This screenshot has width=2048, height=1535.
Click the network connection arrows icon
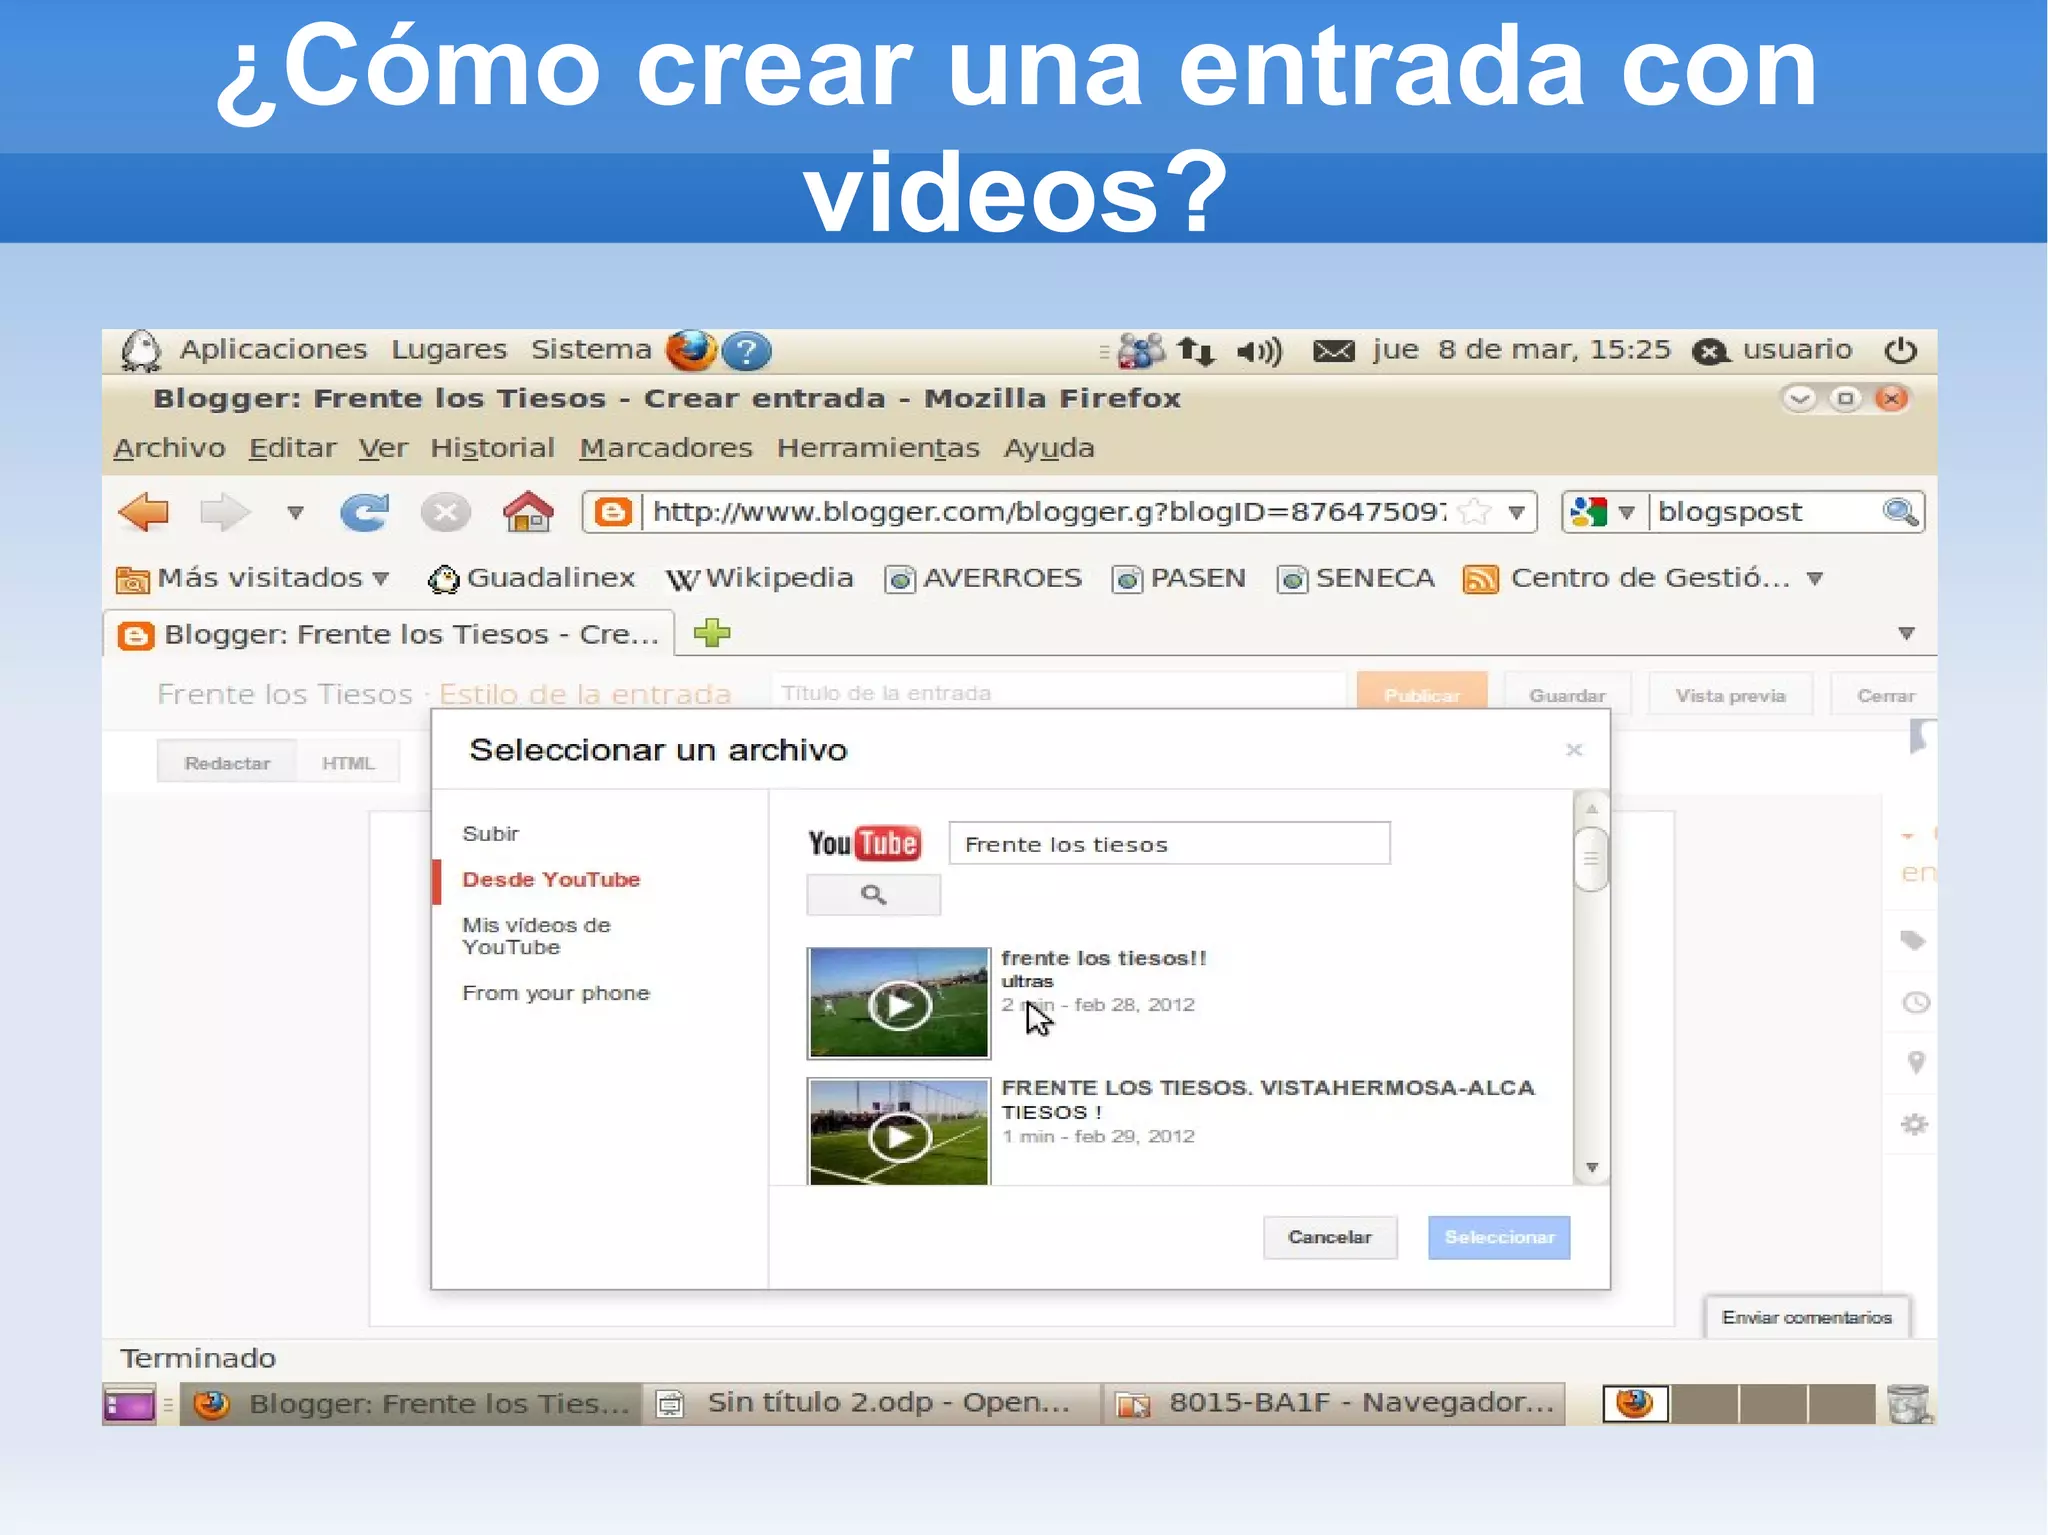(x=1195, y=350)
